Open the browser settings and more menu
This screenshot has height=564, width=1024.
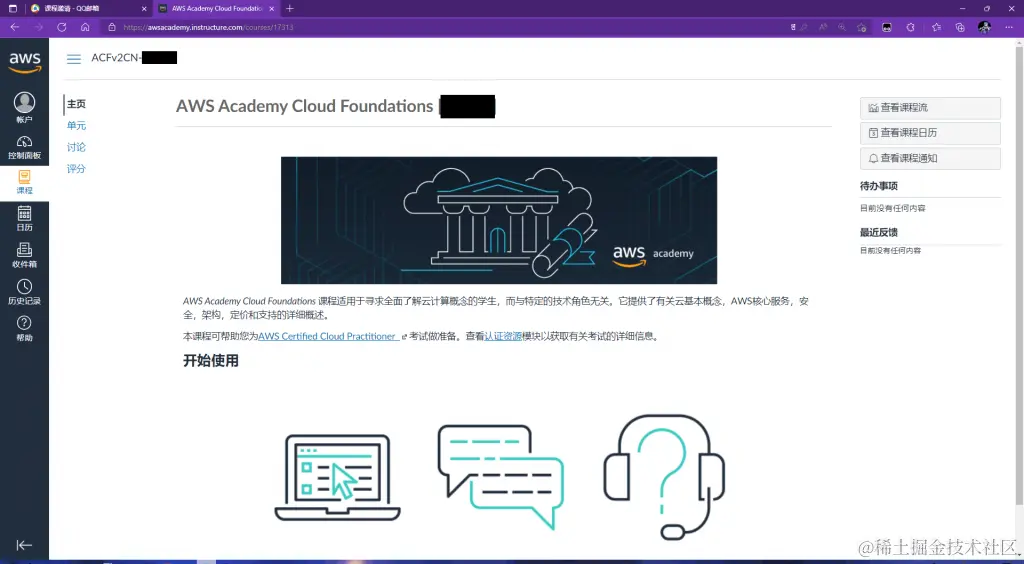(1009, 27)
